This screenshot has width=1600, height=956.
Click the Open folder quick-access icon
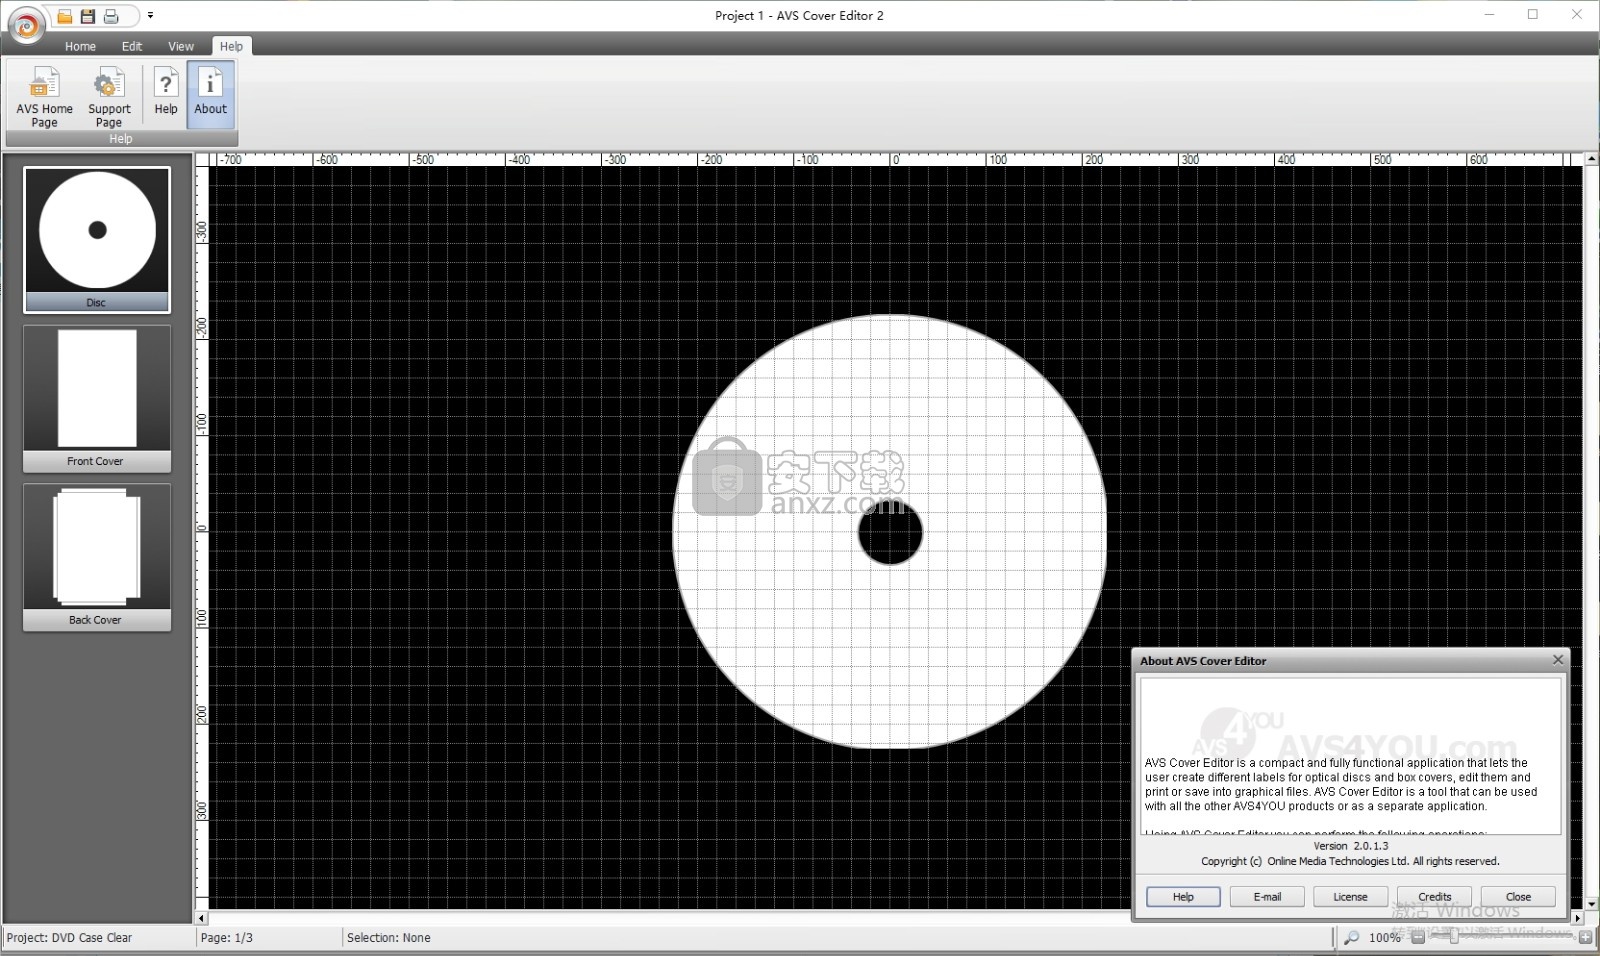[x=64, y=16]
